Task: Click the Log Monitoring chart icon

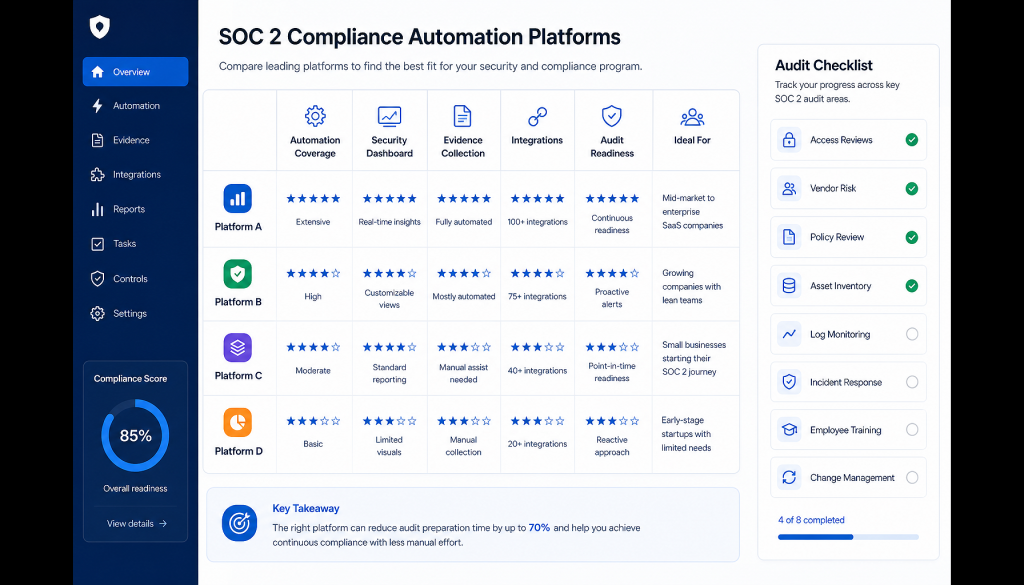Action: pyautogui.click(x=789, y=334)
